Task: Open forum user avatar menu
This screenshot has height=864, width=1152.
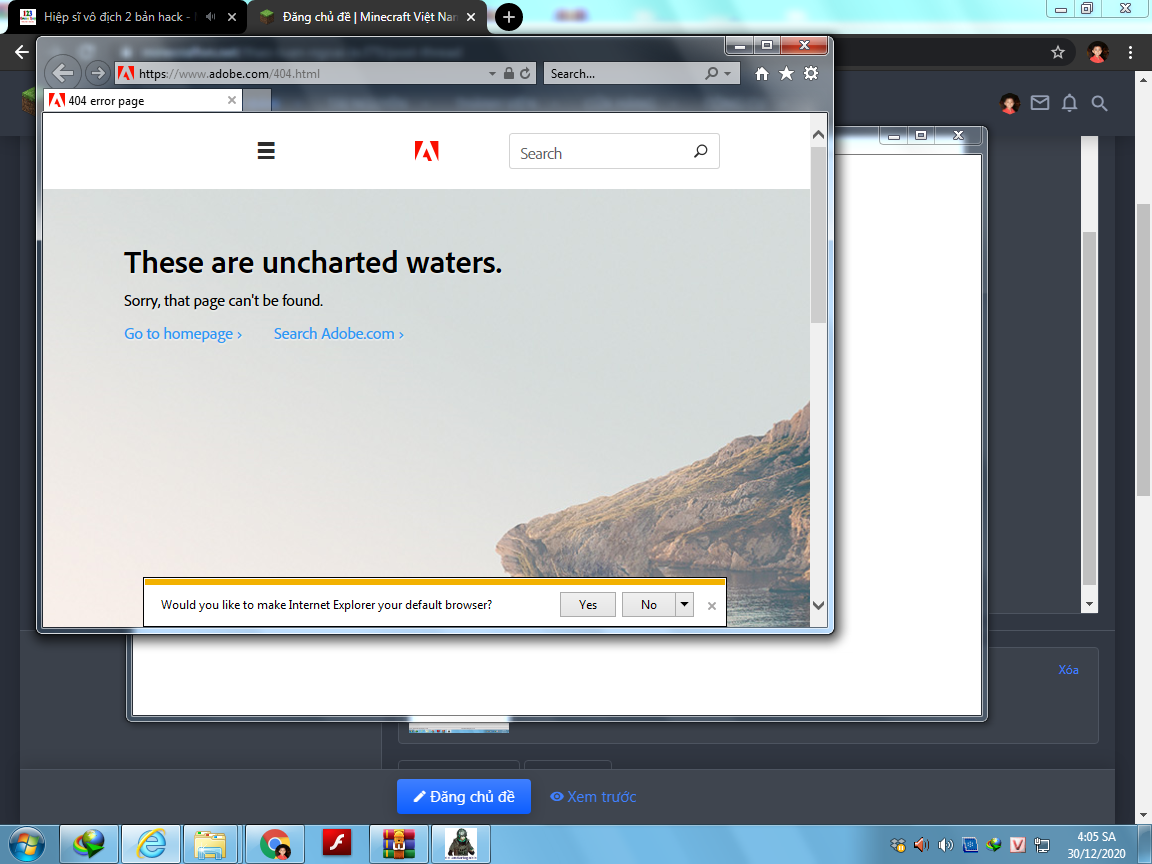Action: click(1009, 104)
